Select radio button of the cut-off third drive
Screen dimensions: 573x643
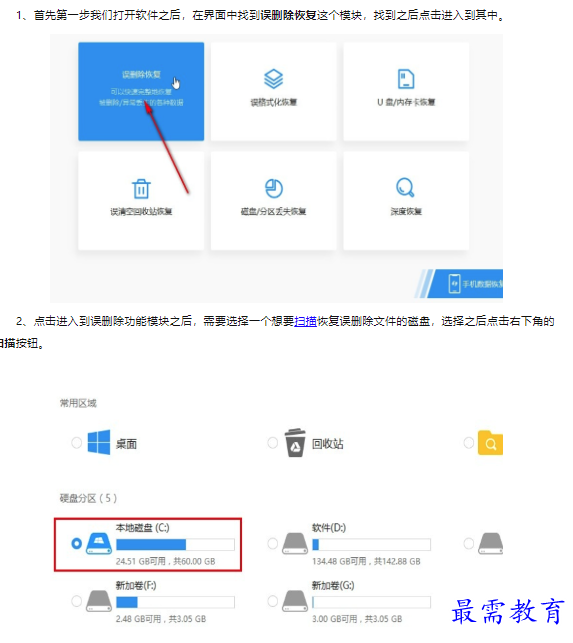click(469, 543)
